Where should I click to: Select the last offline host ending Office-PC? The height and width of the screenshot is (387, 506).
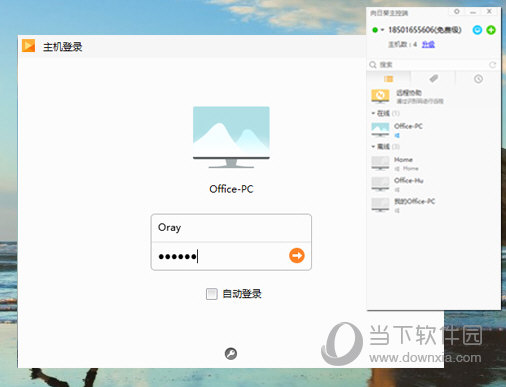[433, 205]
